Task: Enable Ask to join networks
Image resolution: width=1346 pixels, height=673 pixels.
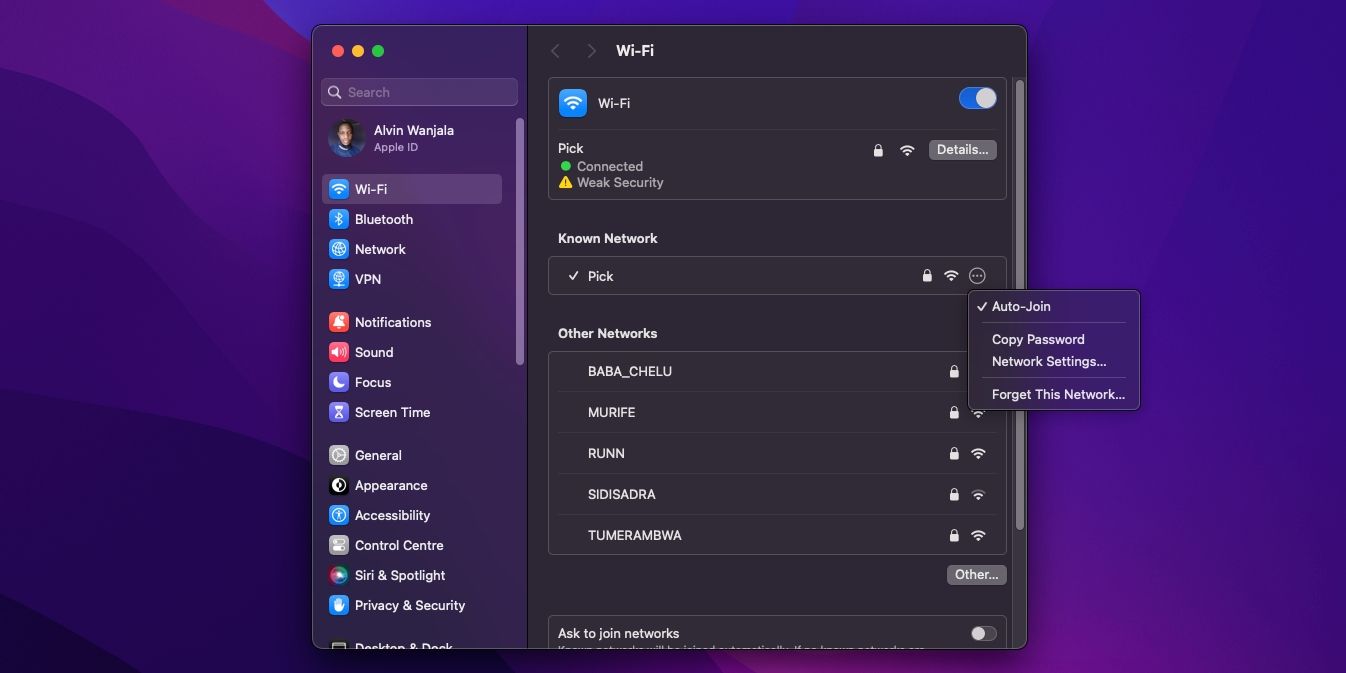Action: (981, 633)
